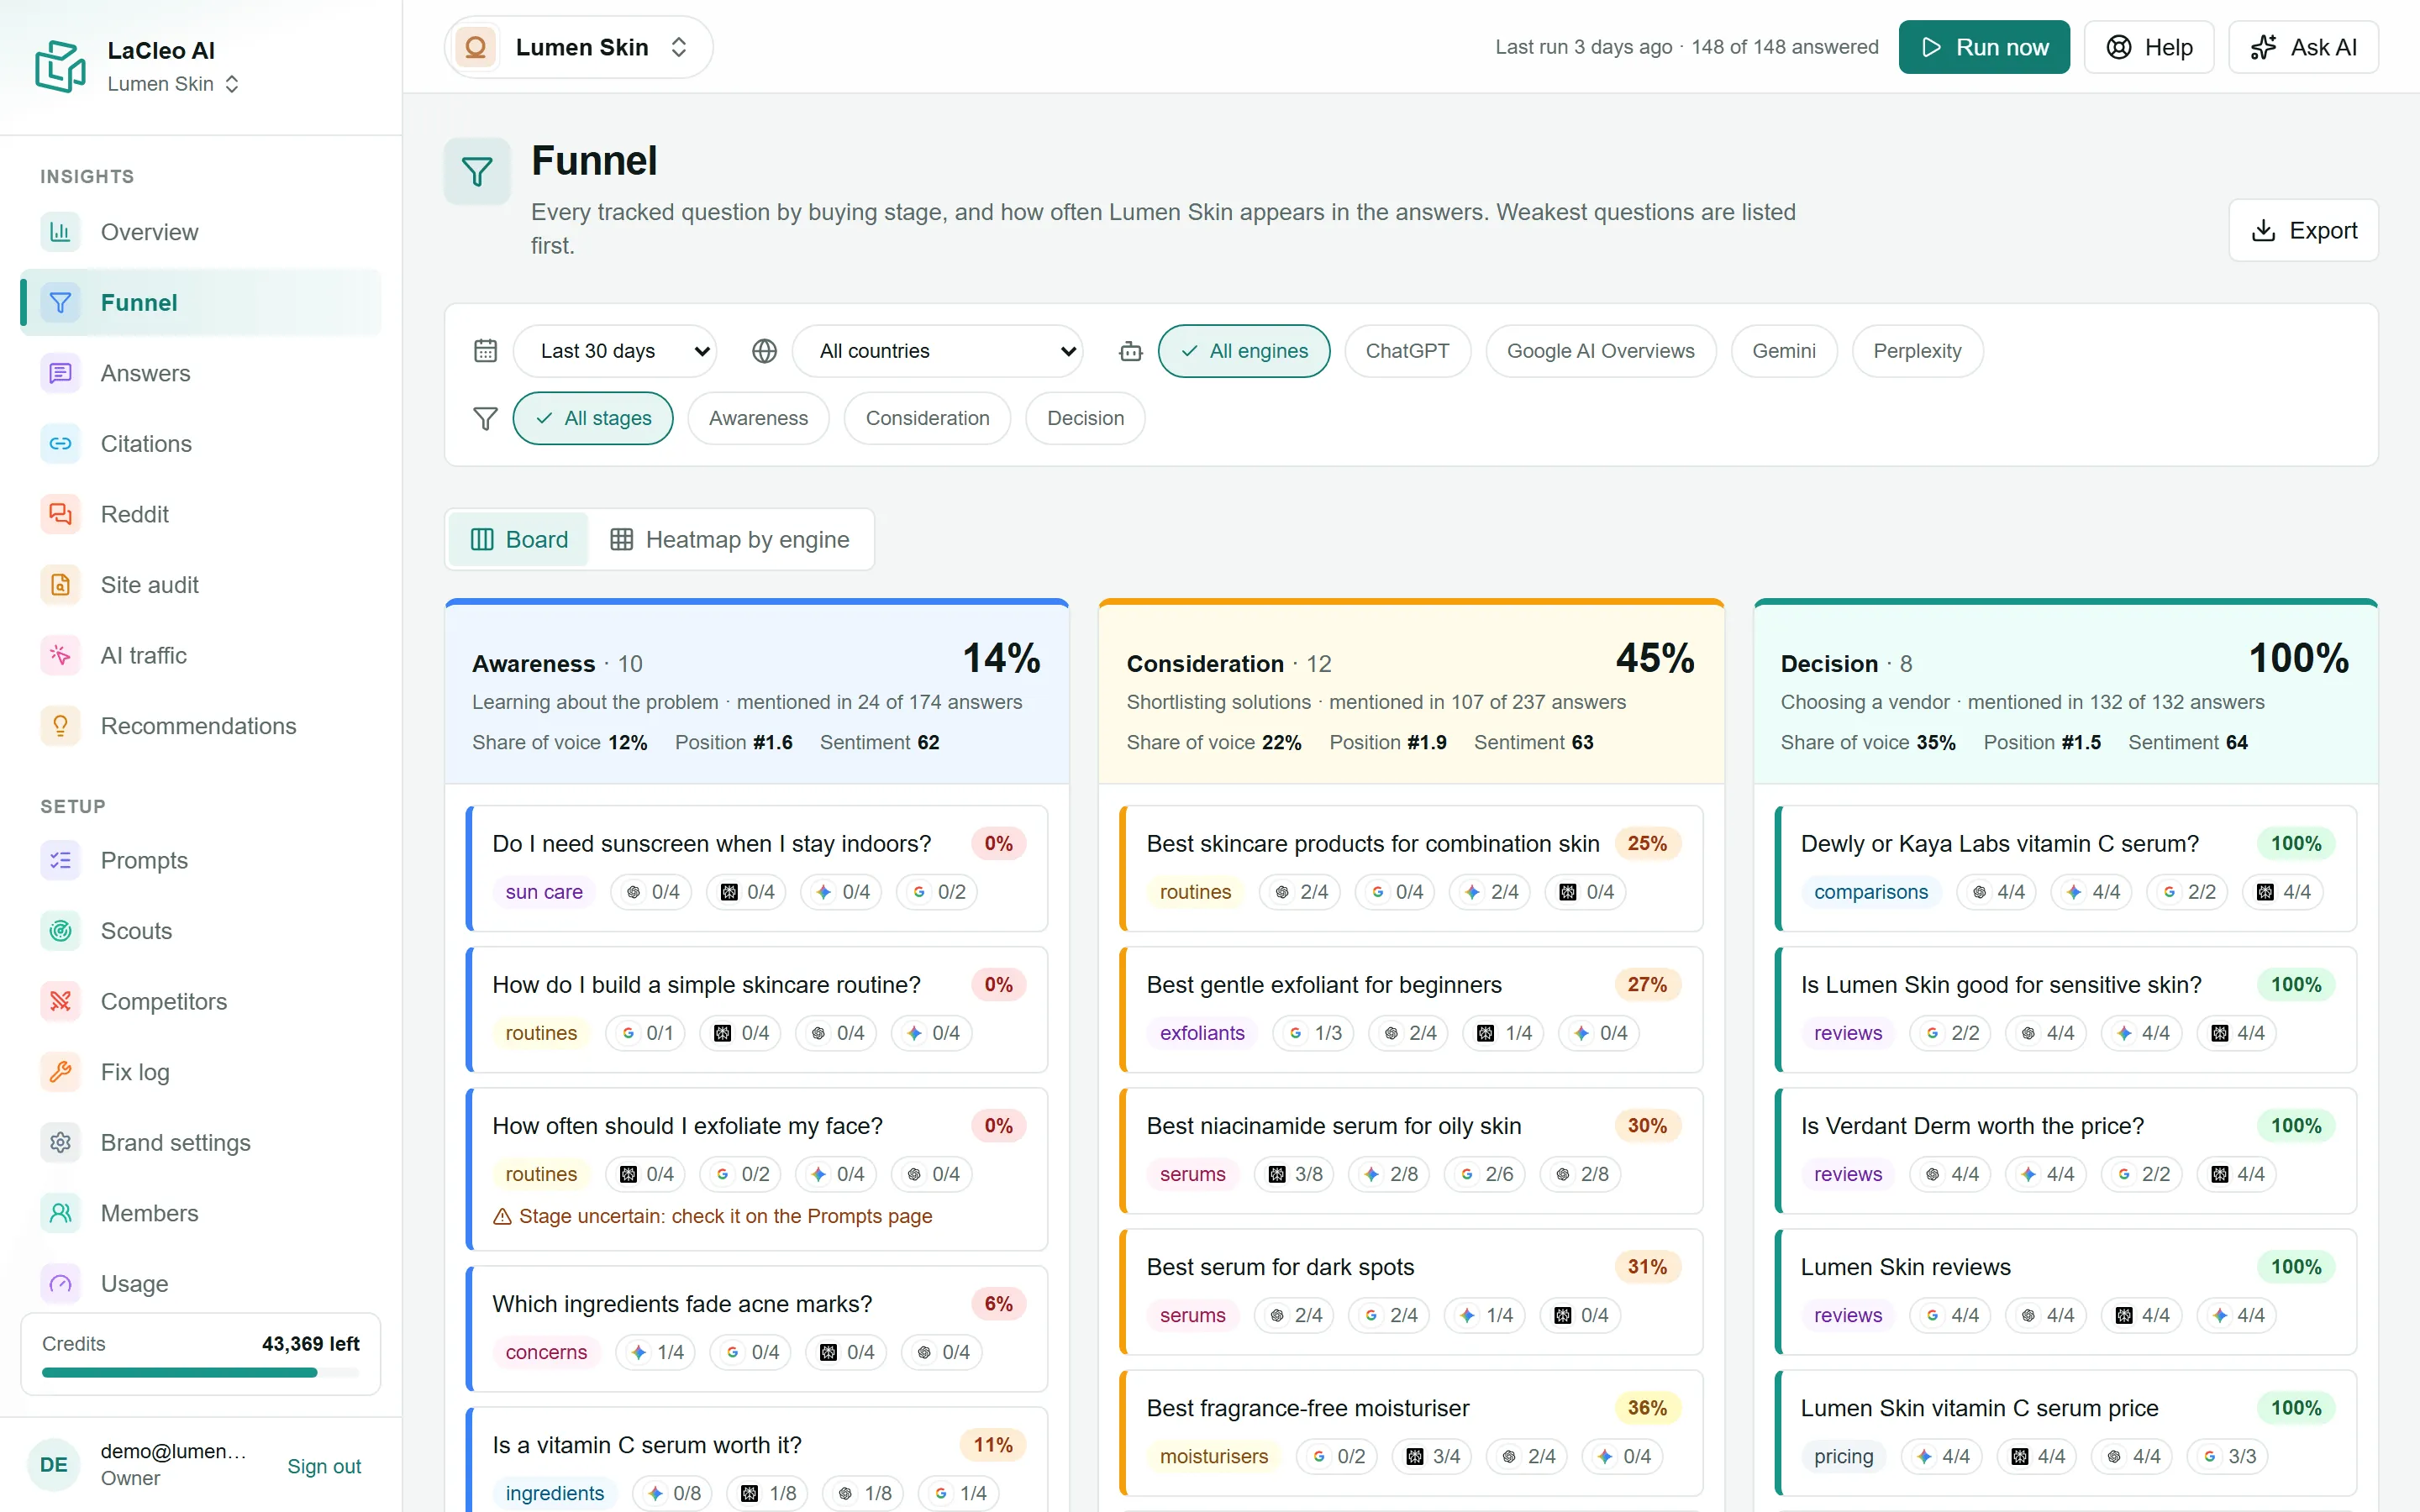Image resolution: width=2420 pixels, height=1512 pixels.
Task: Click the Export button
Action: 2303,230
